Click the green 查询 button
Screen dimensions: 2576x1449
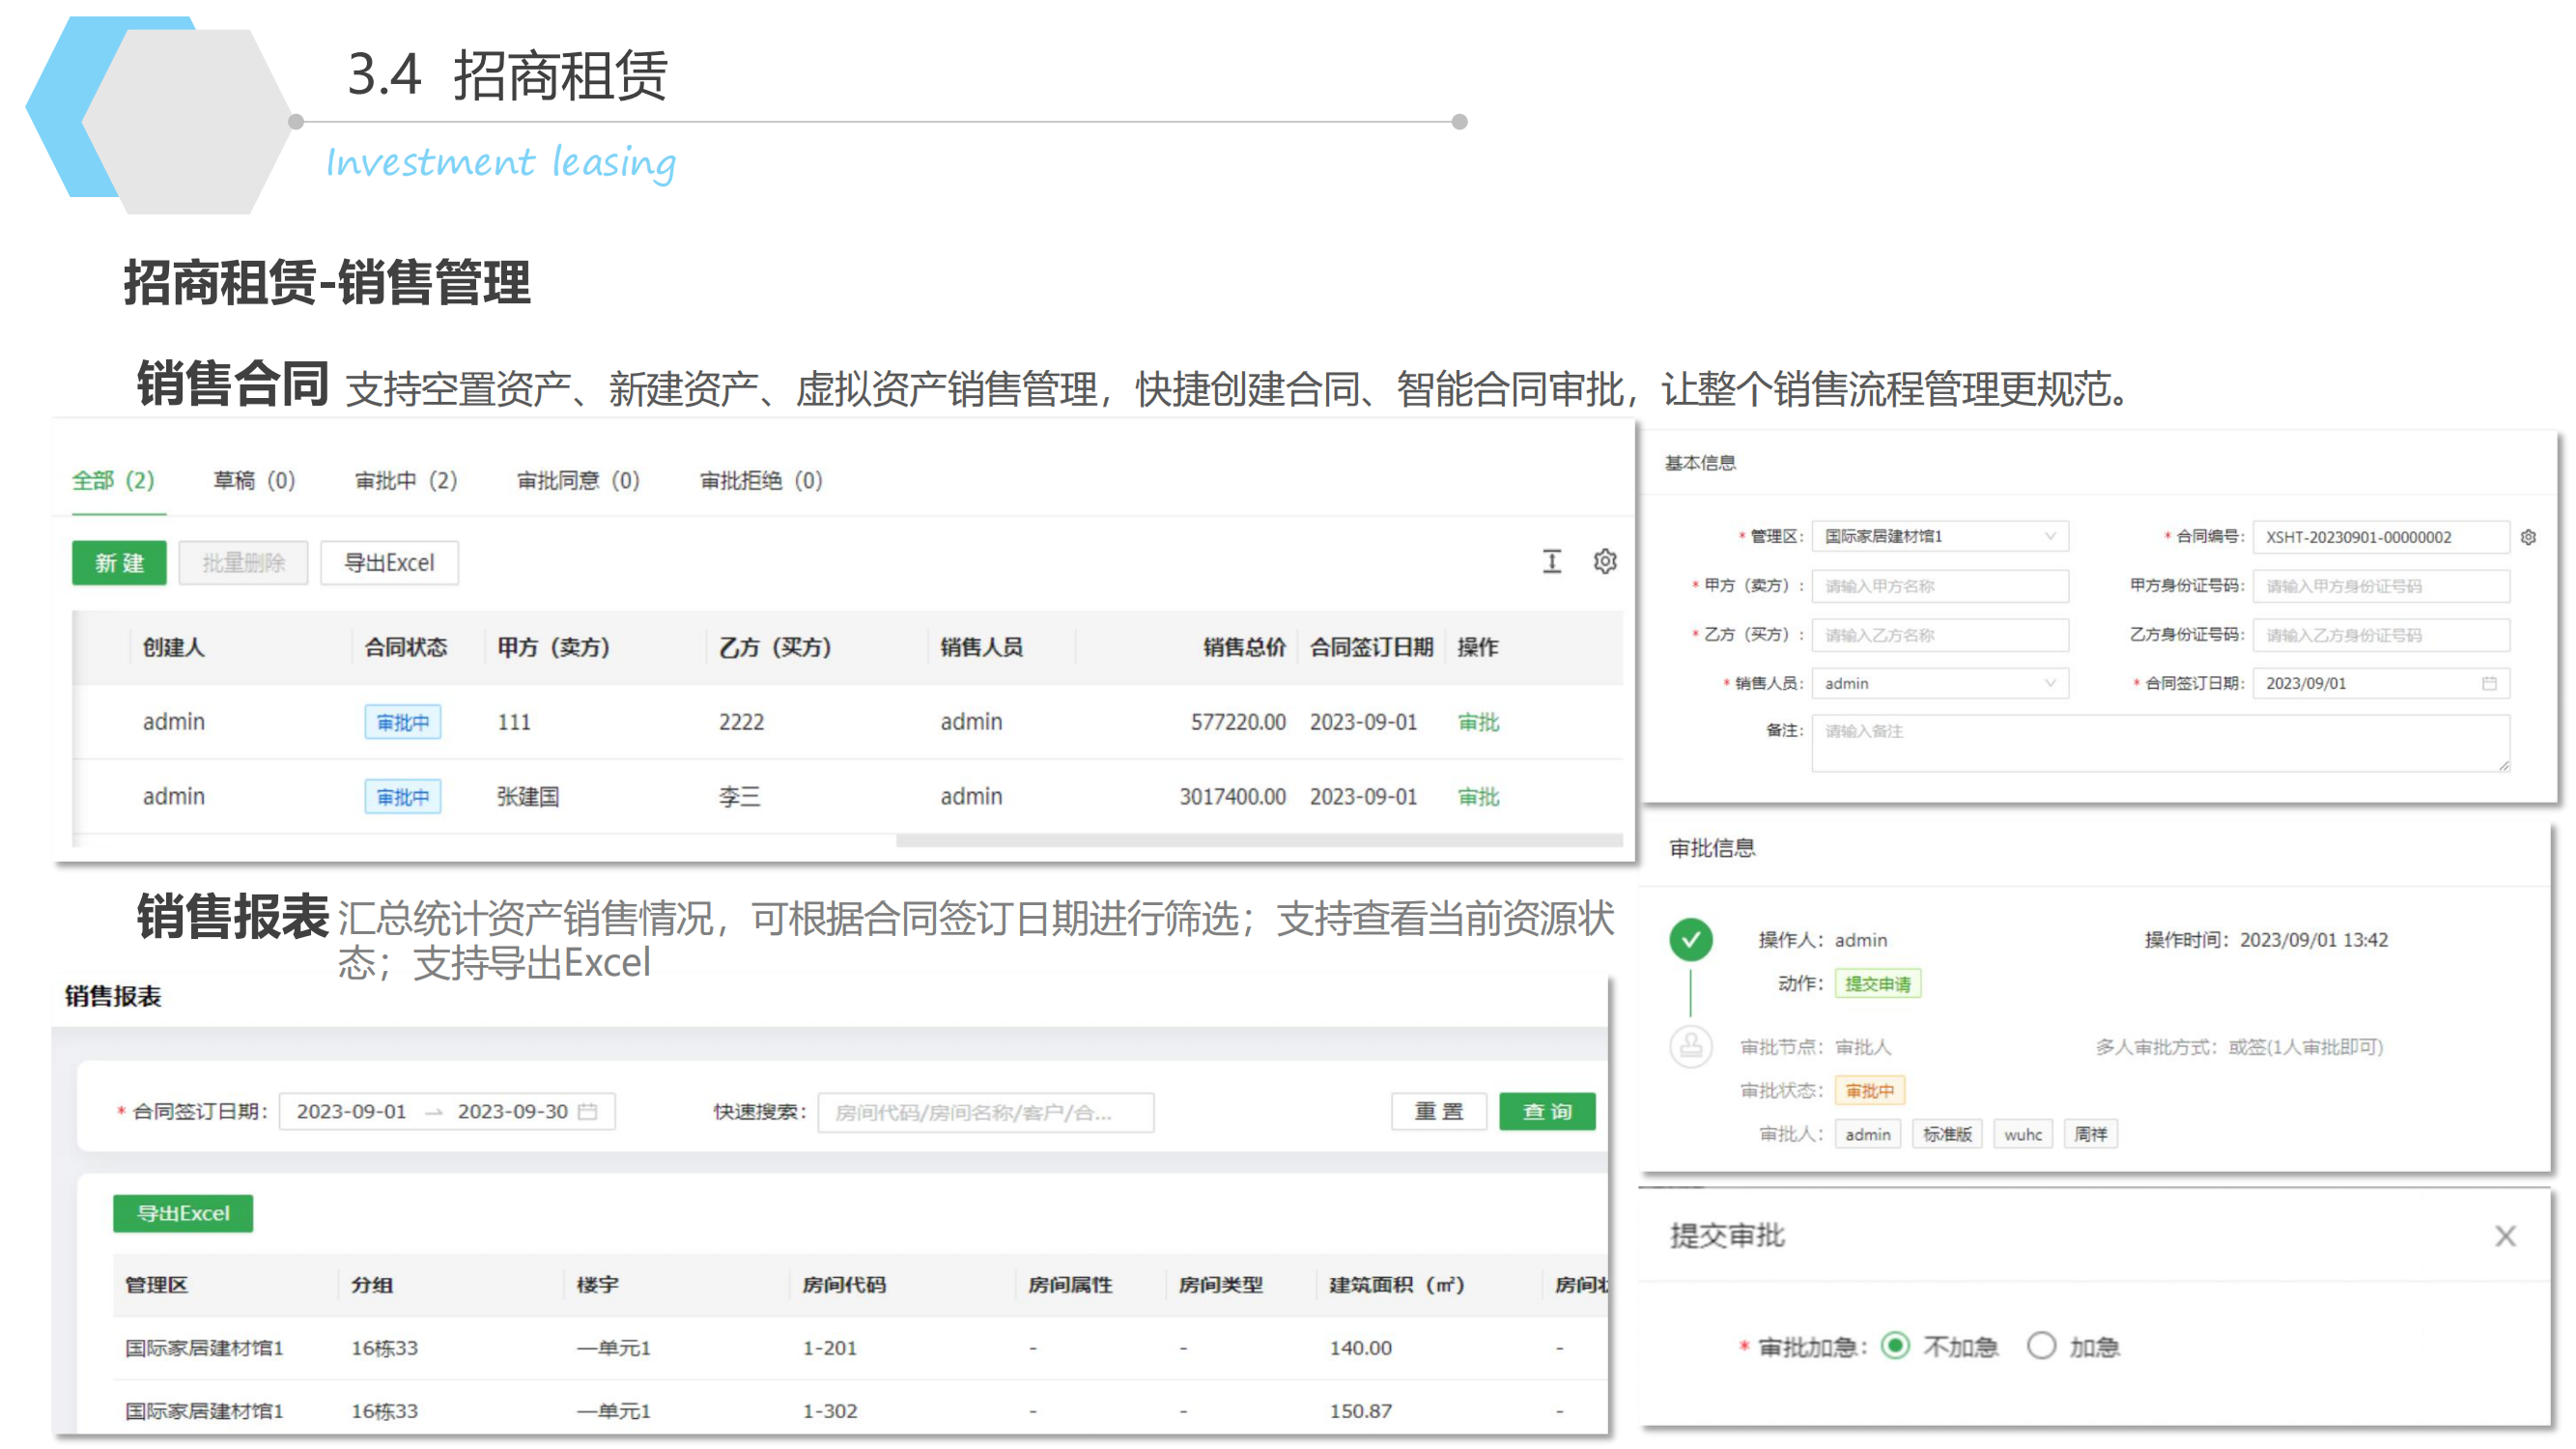tap(1546, 1111)
